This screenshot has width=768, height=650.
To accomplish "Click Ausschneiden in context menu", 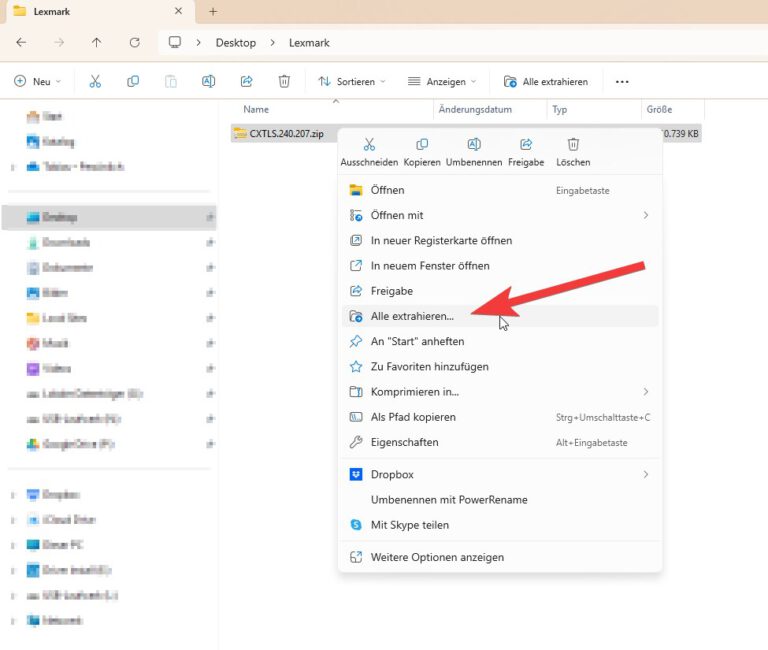I will click(369, 152).
